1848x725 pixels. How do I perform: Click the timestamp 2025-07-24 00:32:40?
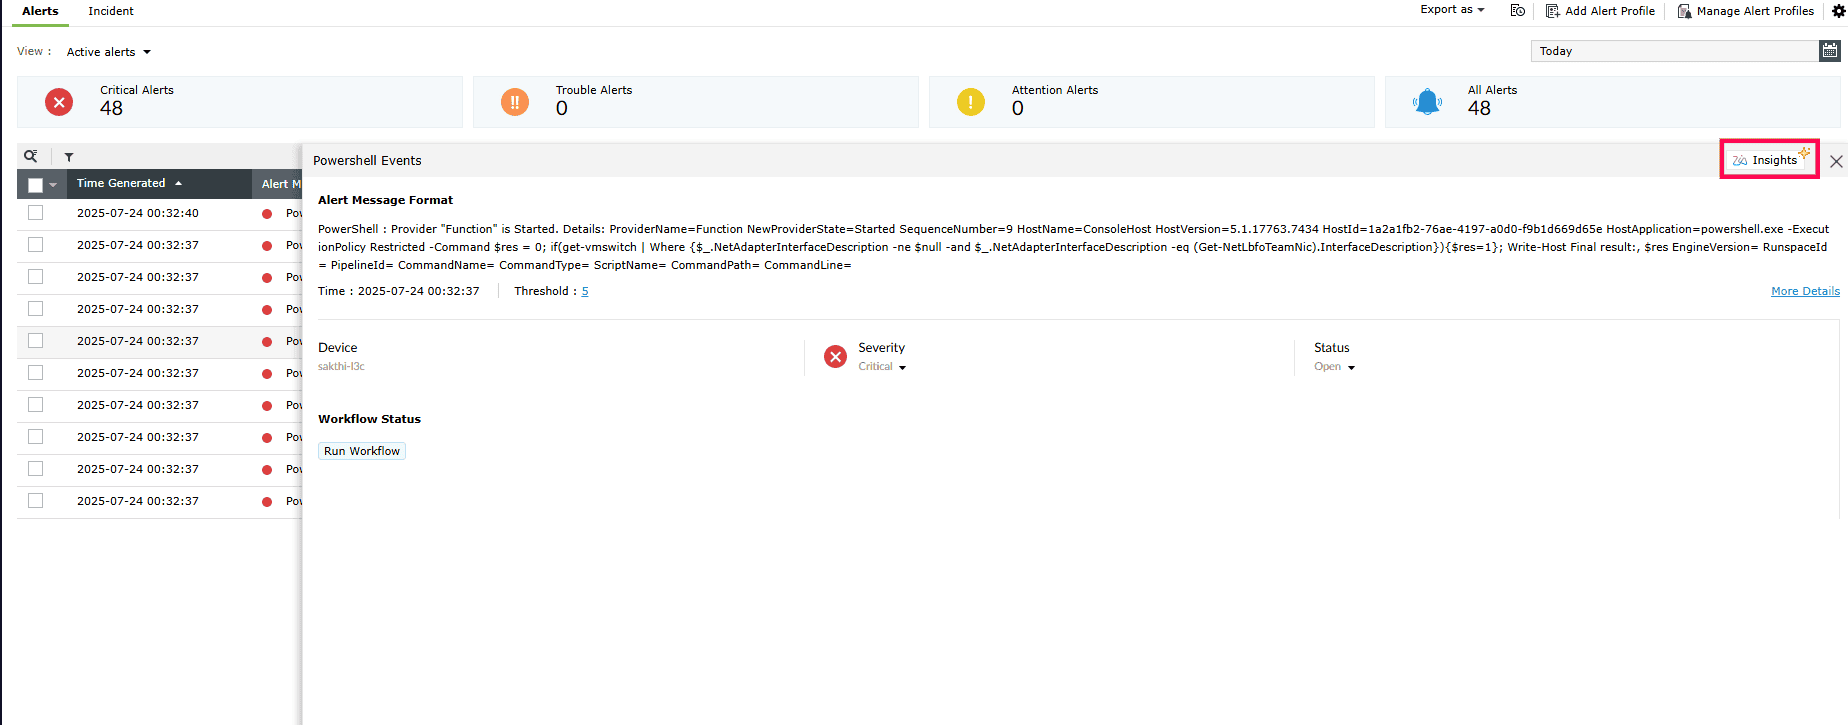point(138,213)
